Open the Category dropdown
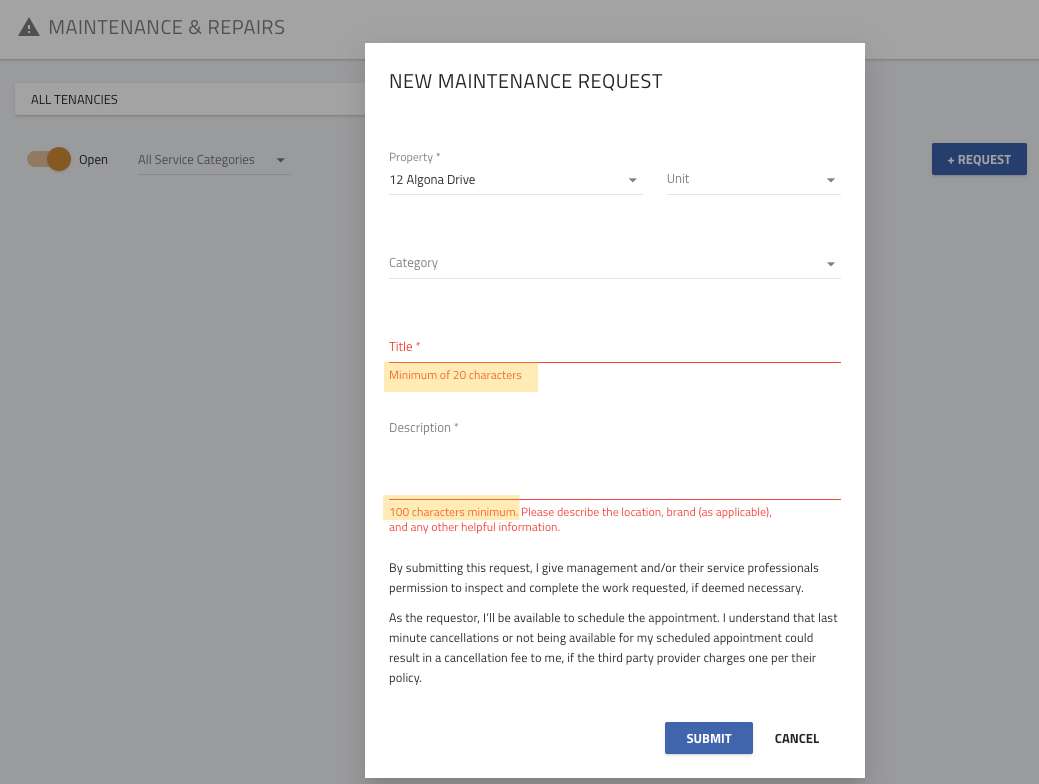Screen dimensions: 1039x784 pyautogui.click(x=614, y=263)
